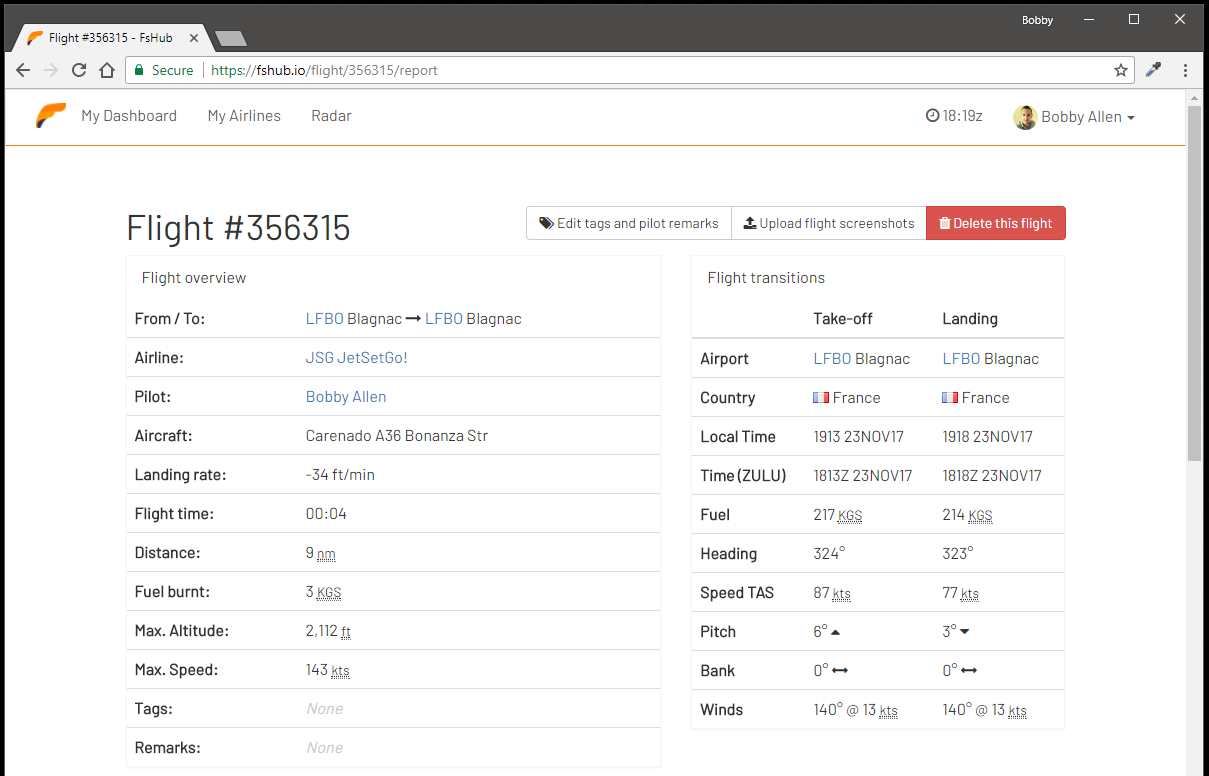The image size is (1209, 776).
Task: Go to browser home page icon
Action: pyautogui.click(x=107, y=70)
